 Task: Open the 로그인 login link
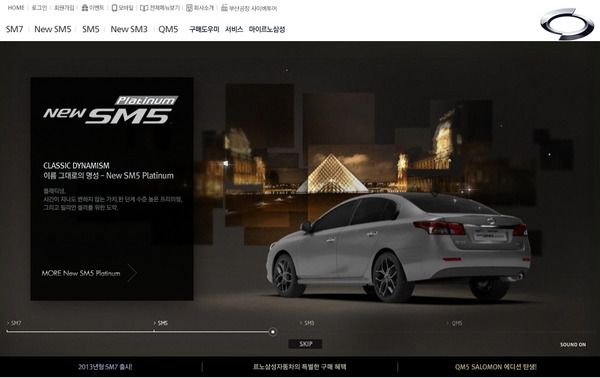[39, 8]
